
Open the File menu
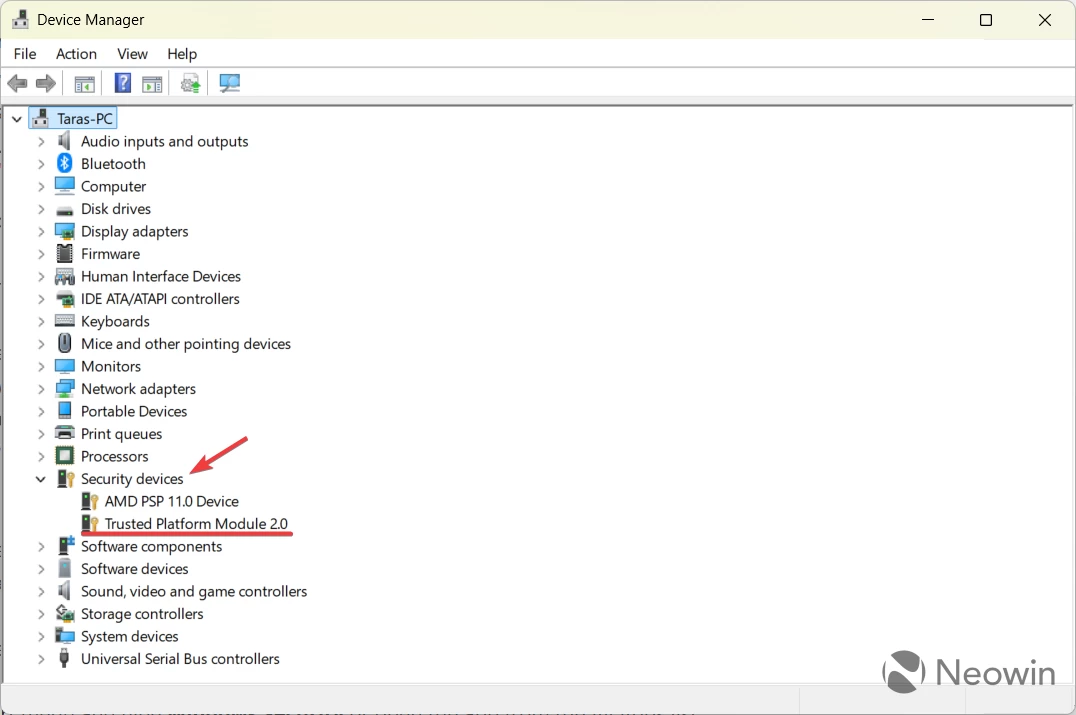point(24,54)
